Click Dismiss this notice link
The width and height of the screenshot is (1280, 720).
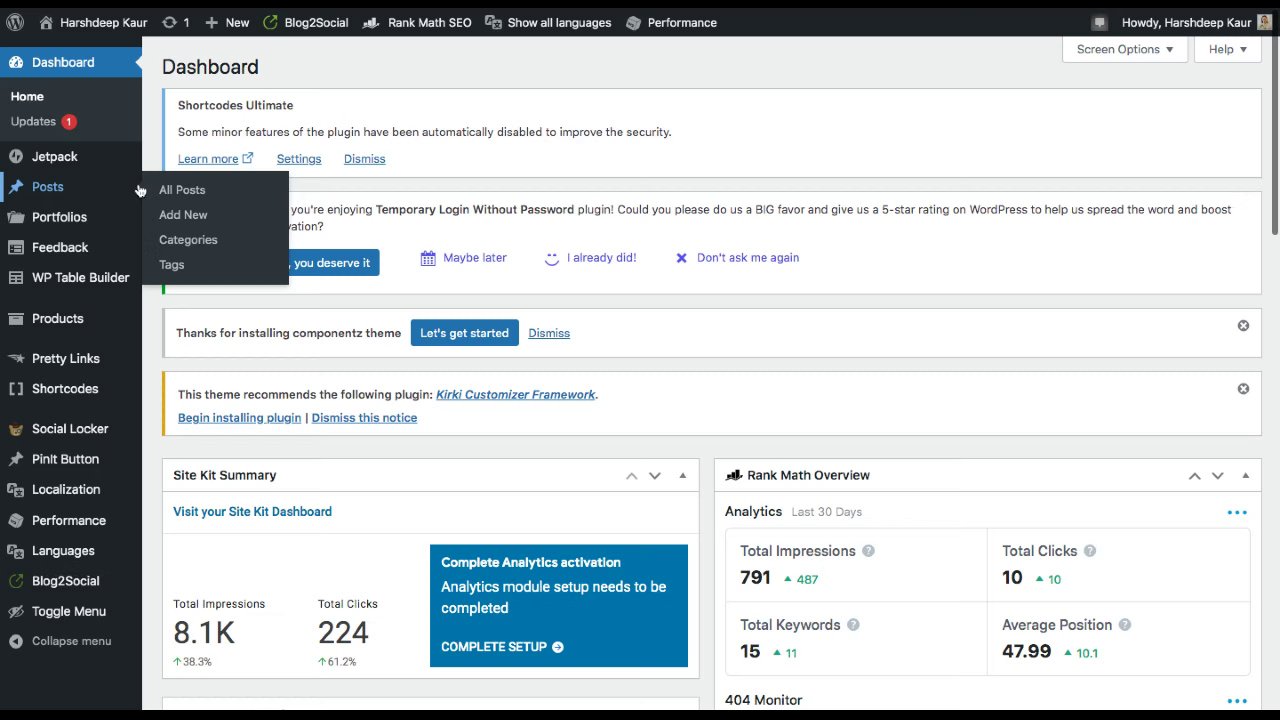(364, 418)
